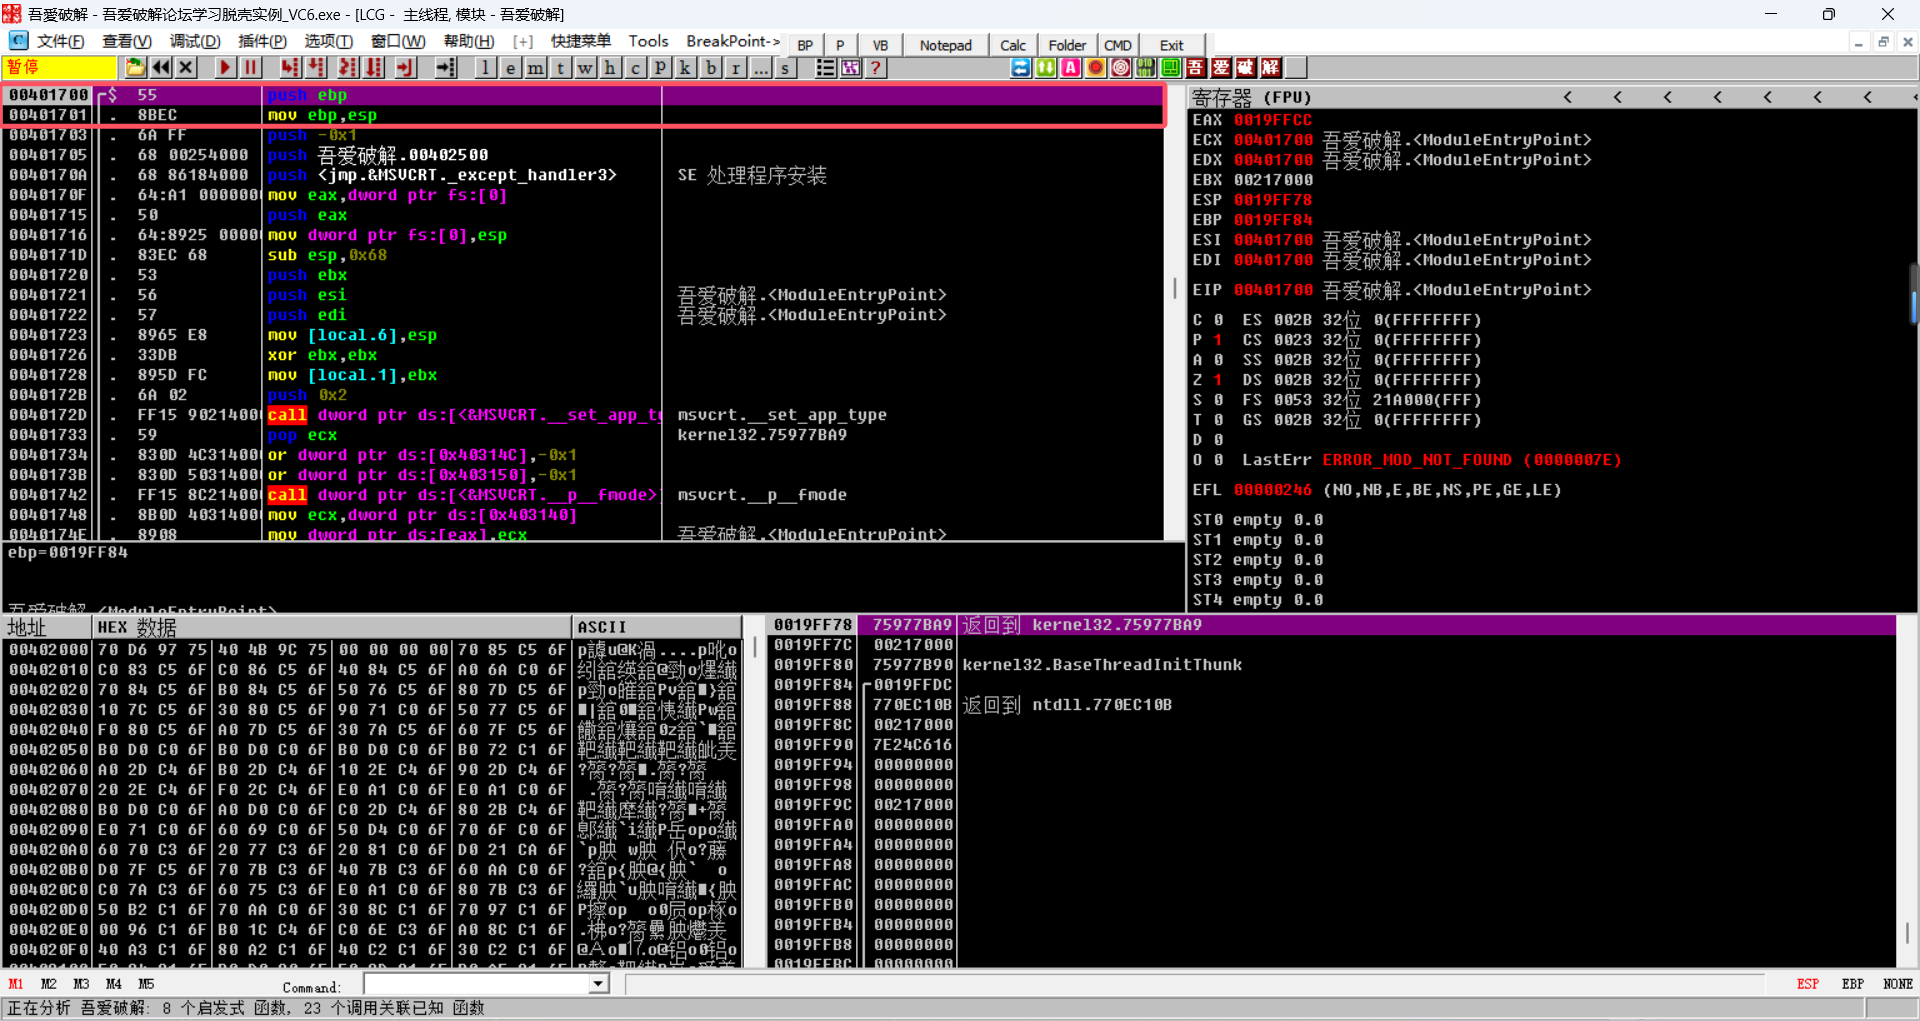
Task: Open Patches window with 'p' button
Action: tap(660, 68)
